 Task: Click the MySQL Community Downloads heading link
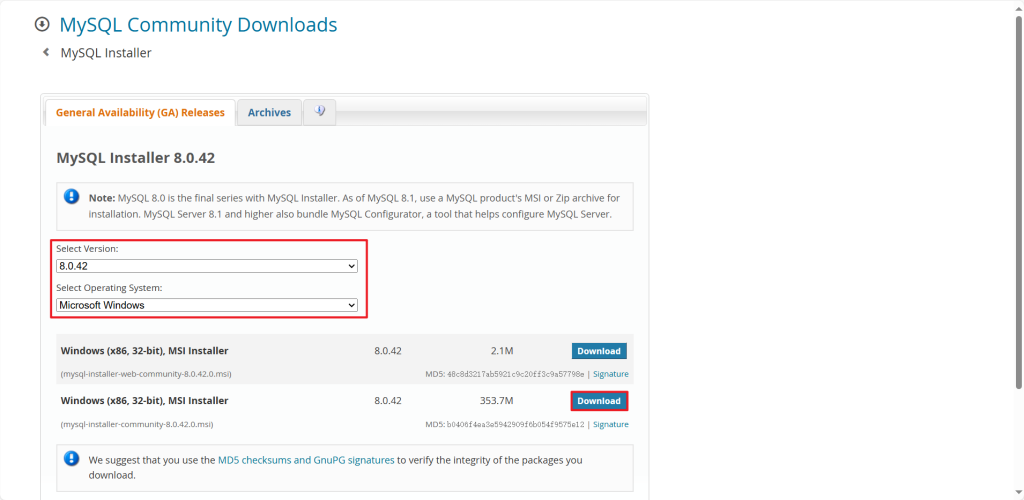coord(198,25)
